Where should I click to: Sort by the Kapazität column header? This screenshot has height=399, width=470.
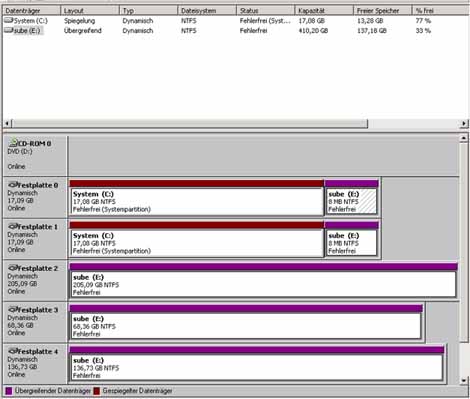coord(324,11)
